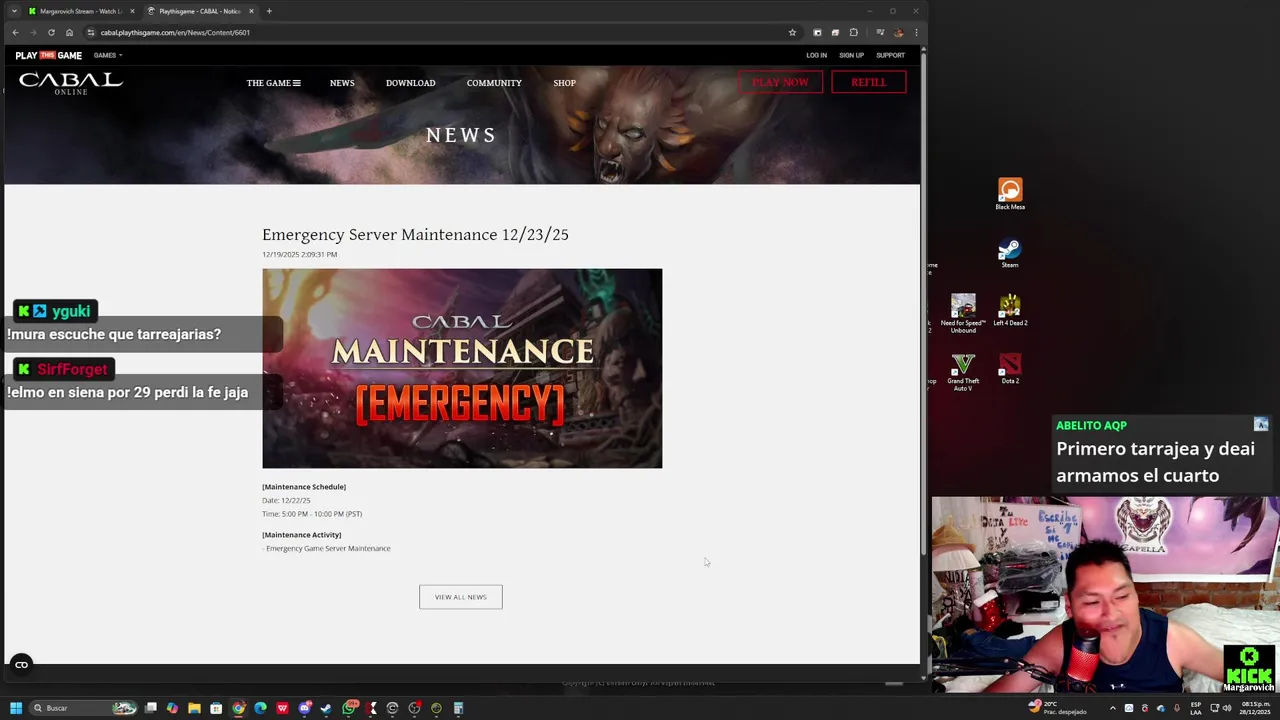The height and width of the screenshot is (720, 1280).
Task: Close Margarovich Stream tab
Action: coord(132,11)
